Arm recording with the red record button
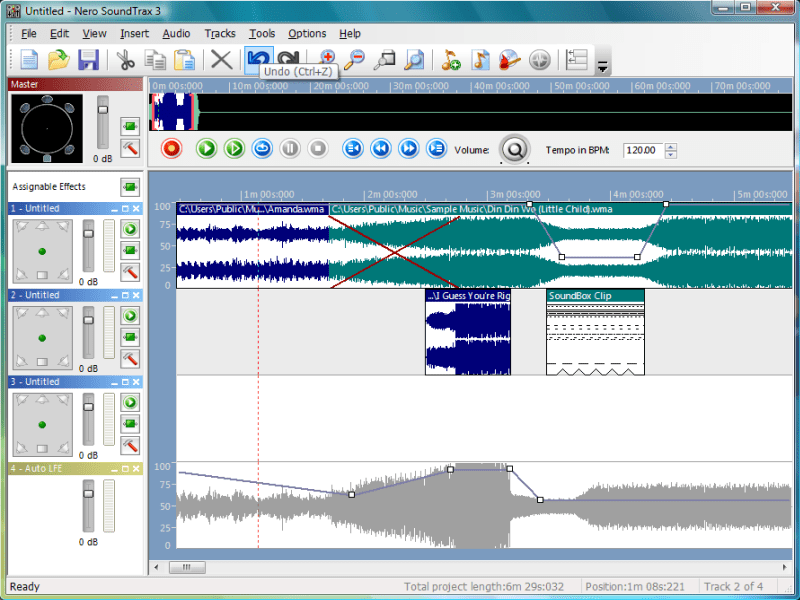The image size is (800, 600). coord(172,148)
